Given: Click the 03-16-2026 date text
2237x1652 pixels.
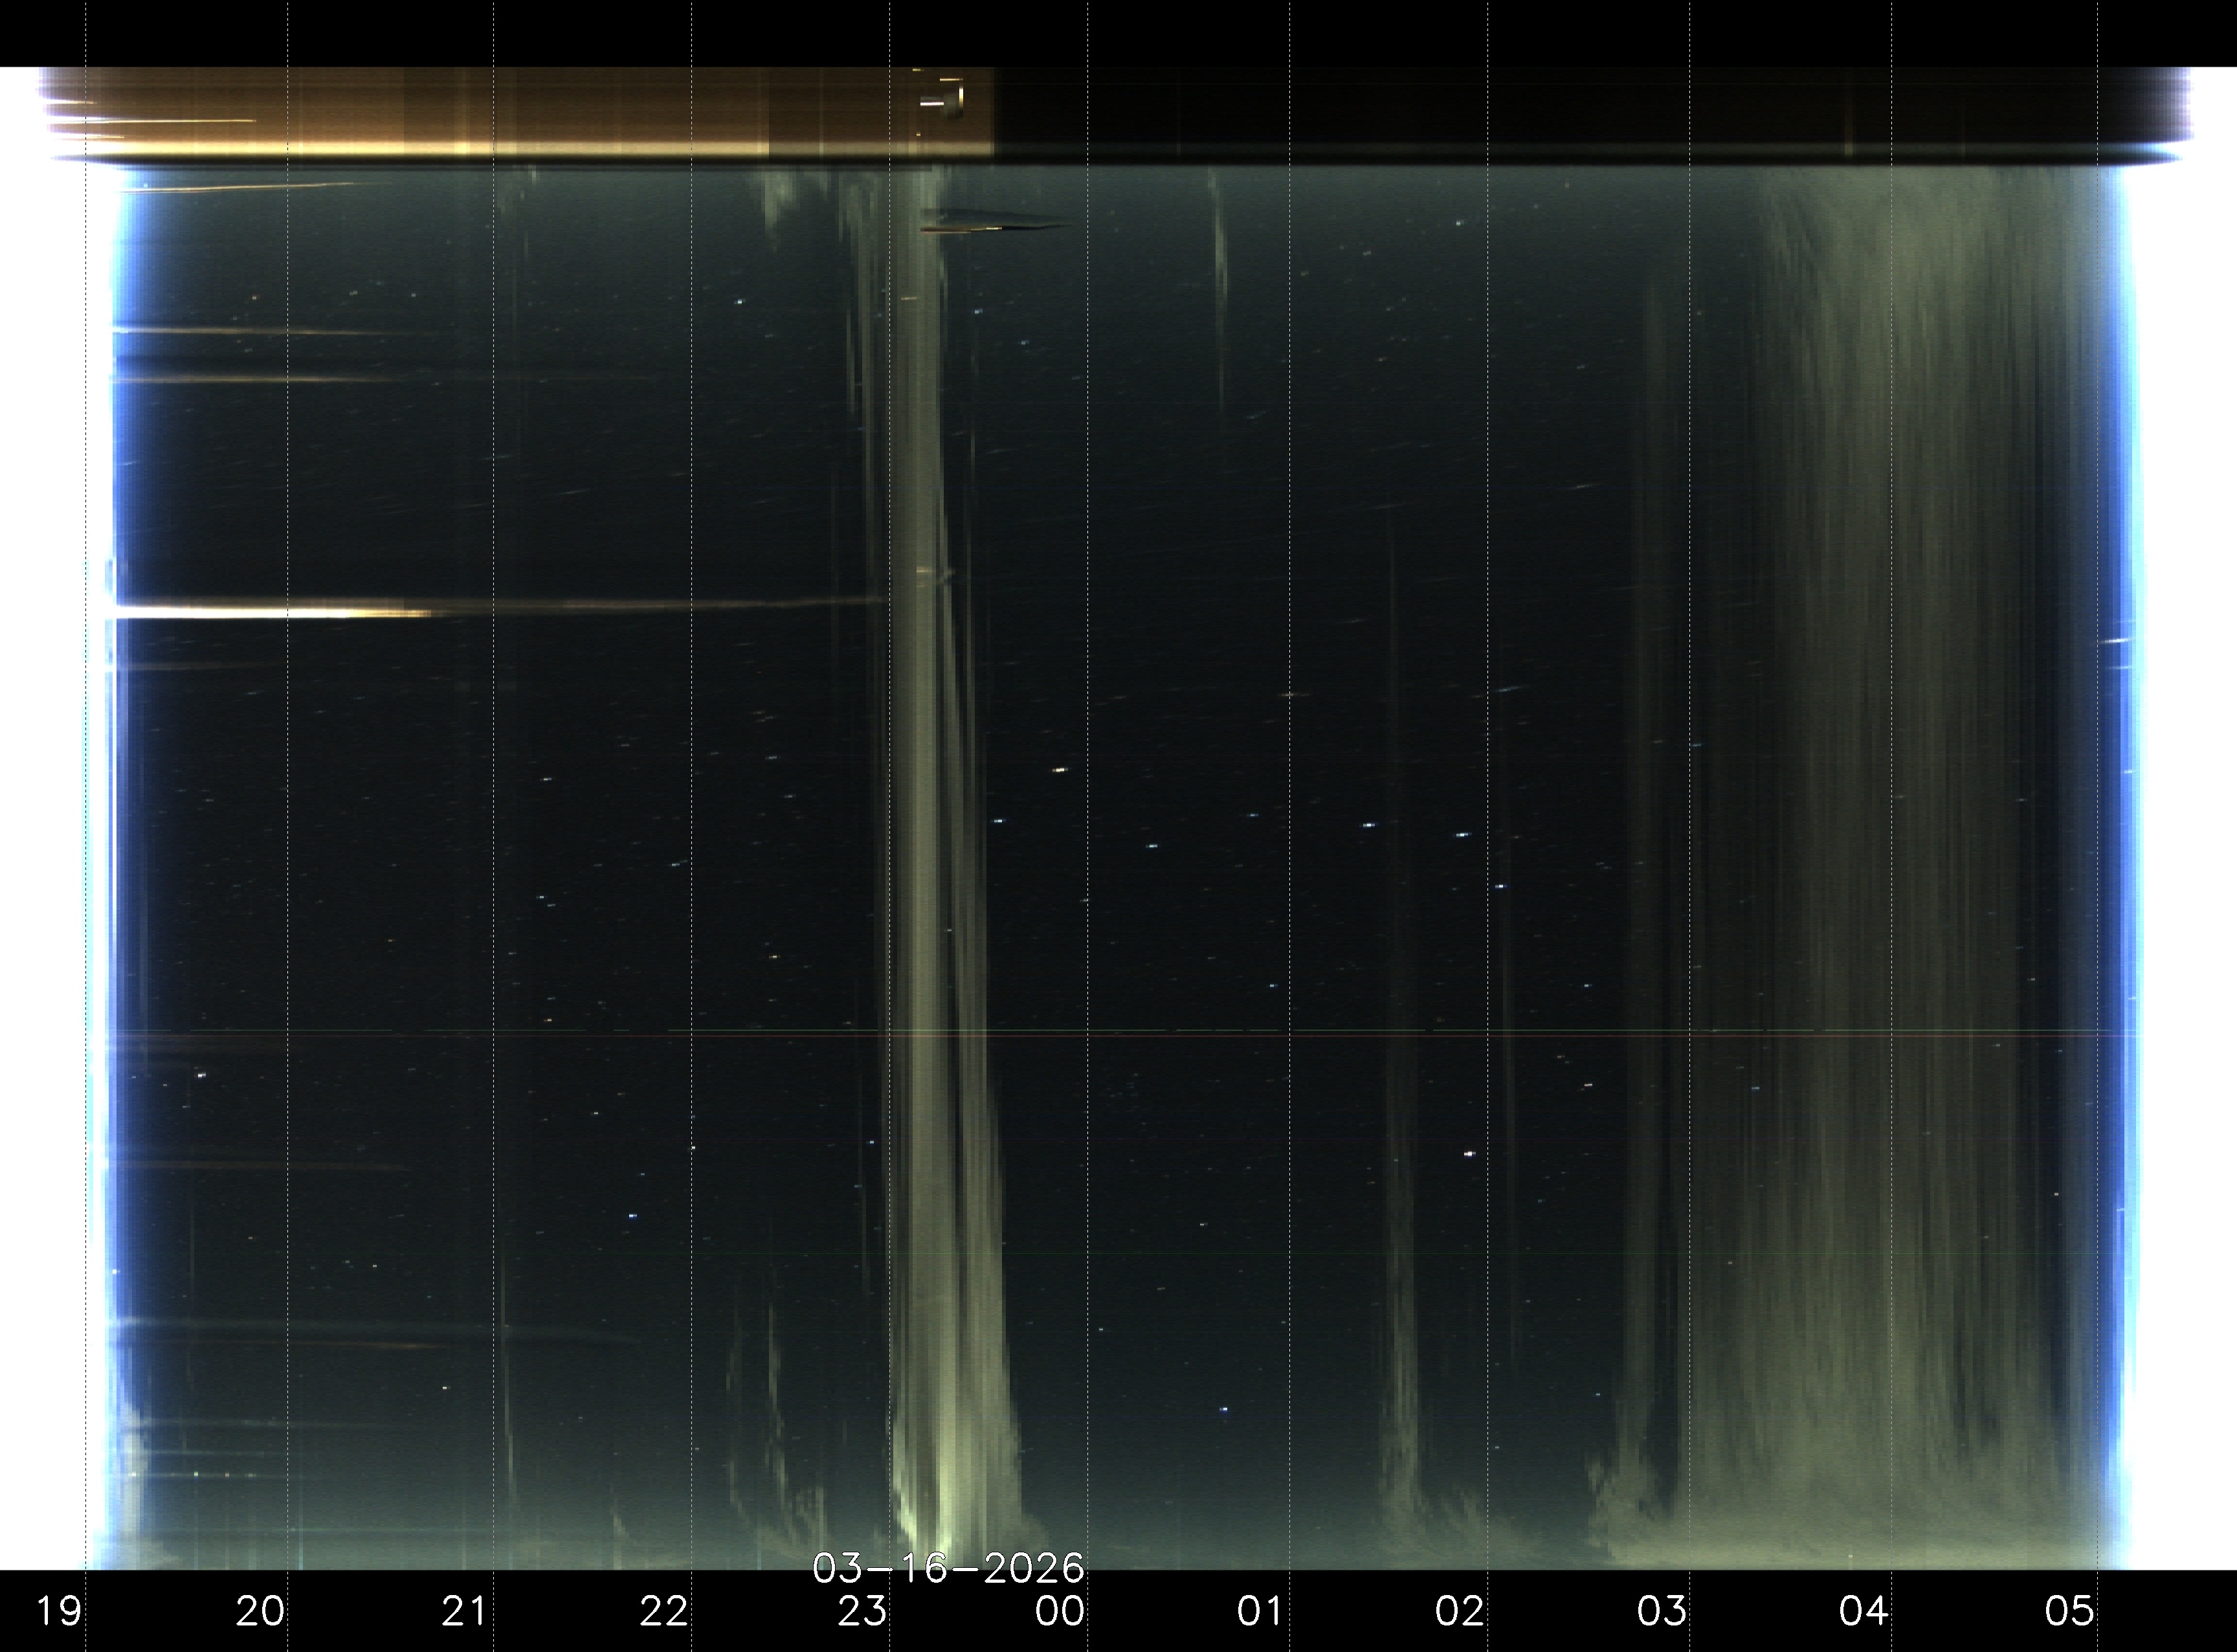Looking at the screenshot, I should (948, 1568).
